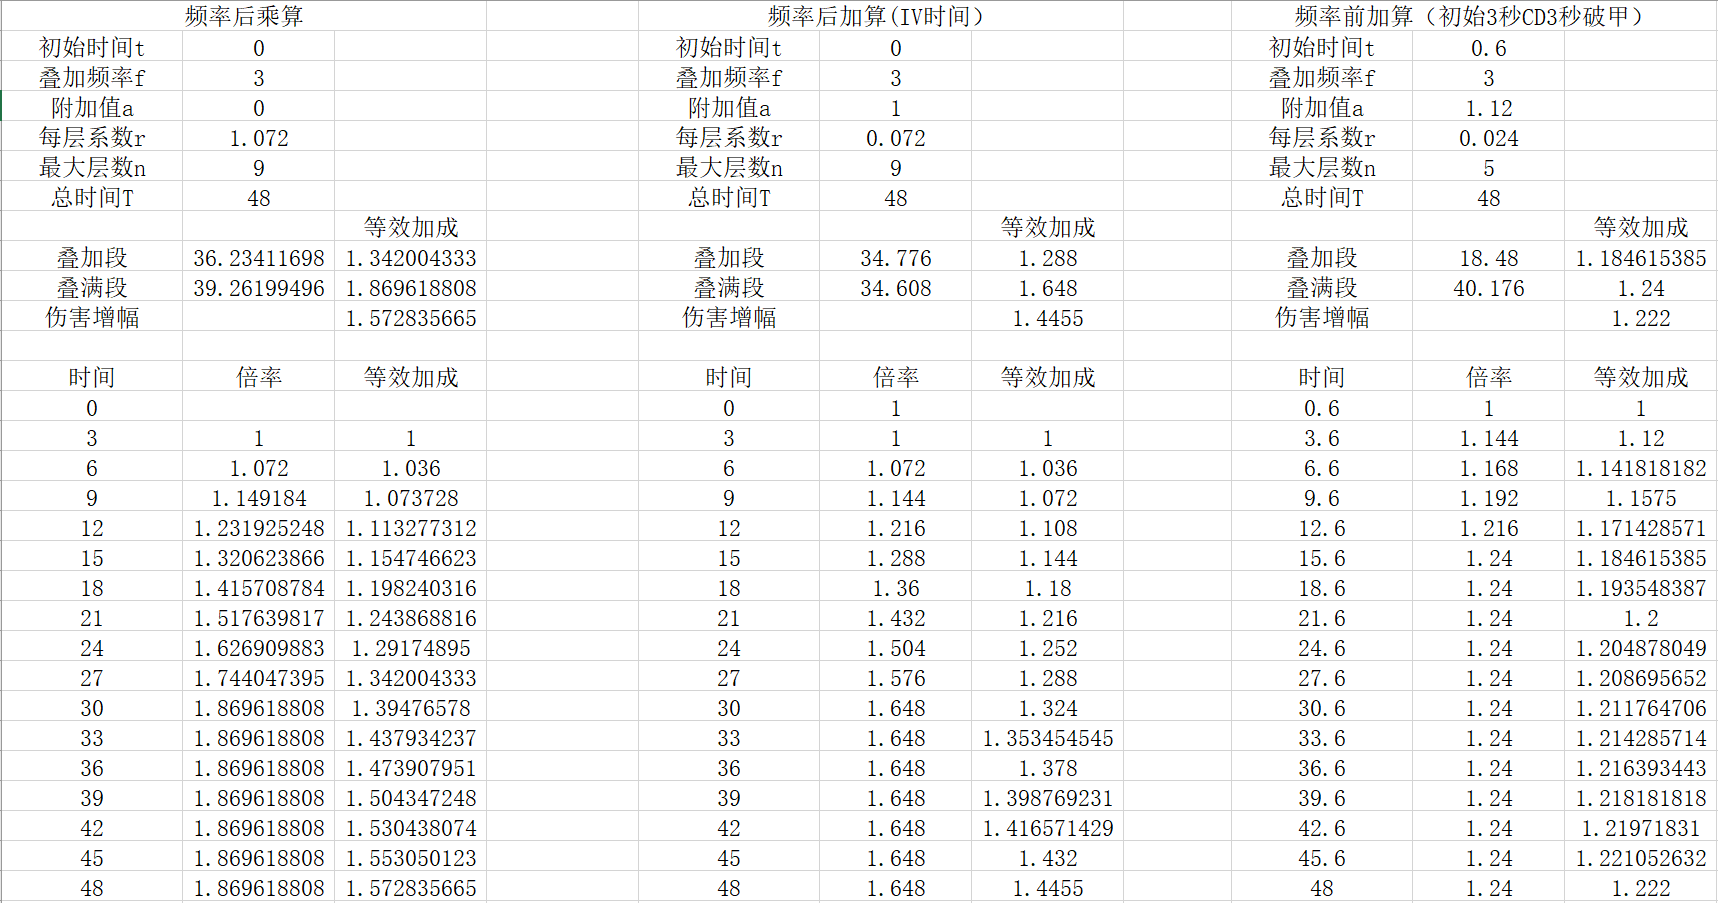Select the right table time cell 12.6
The height and width of the screenshot is (903, 1718).
pyautogui.click(x=1322, y=528)
